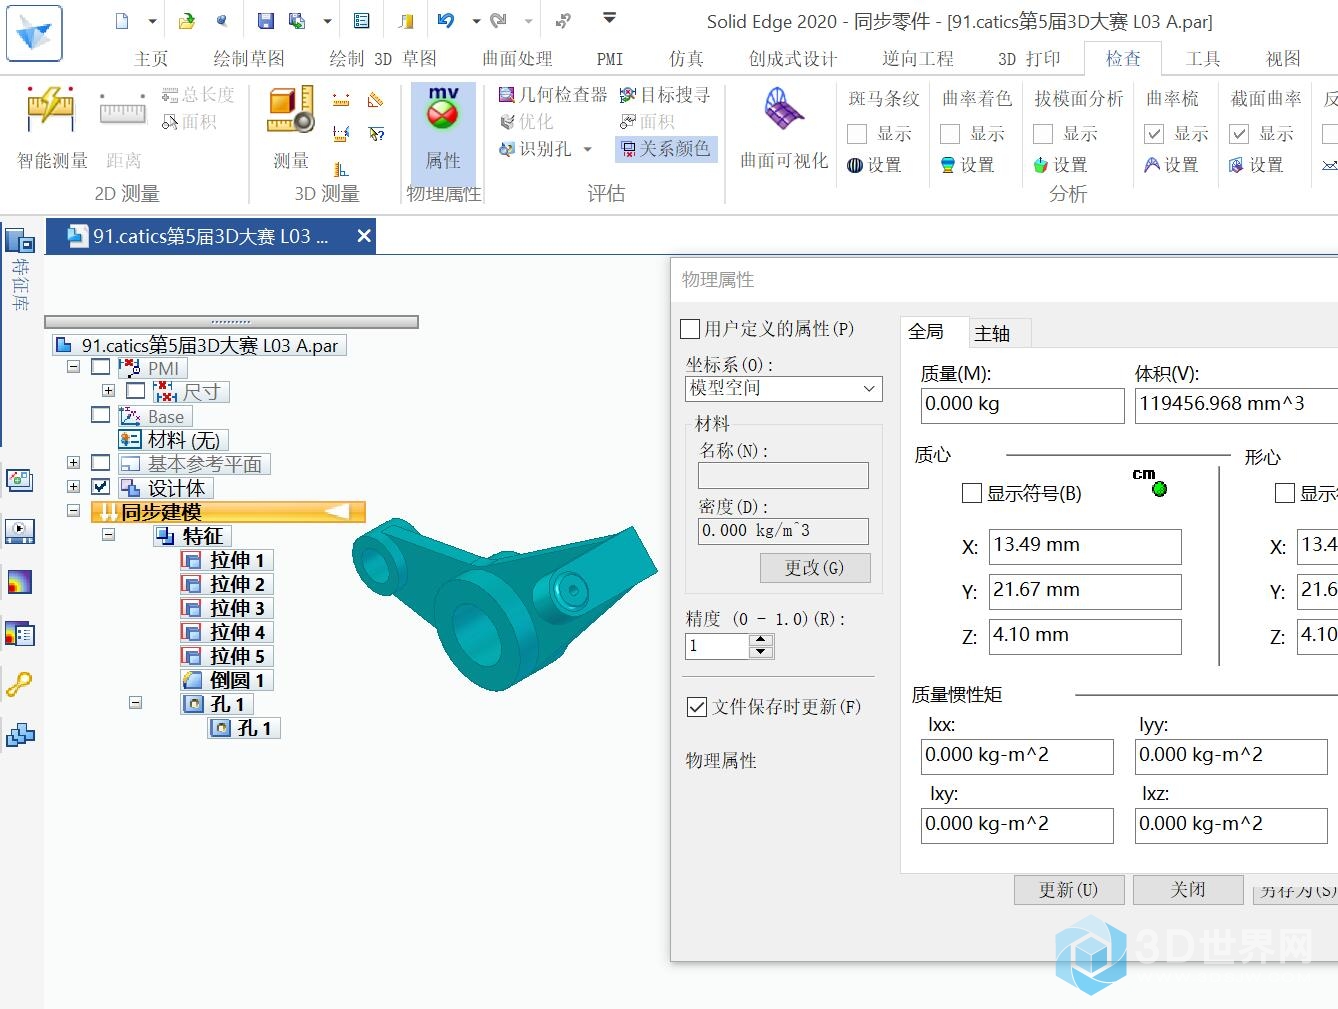This screenshot has height=1009, width=1338.
Task: Close the 91.catics document tab
Action: pyautogui.click(x=364, y=236)
